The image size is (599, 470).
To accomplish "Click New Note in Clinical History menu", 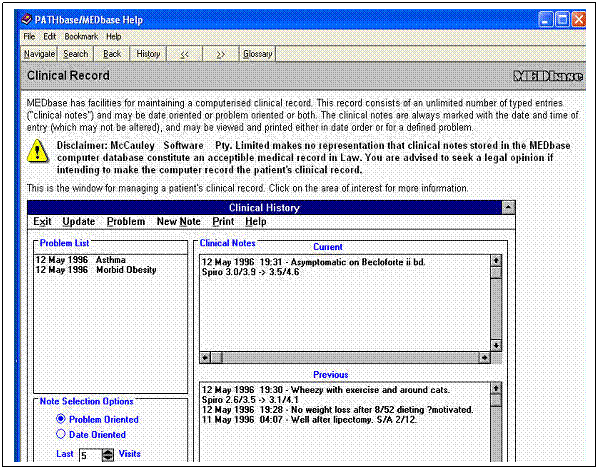I will [x=179, y=222].
